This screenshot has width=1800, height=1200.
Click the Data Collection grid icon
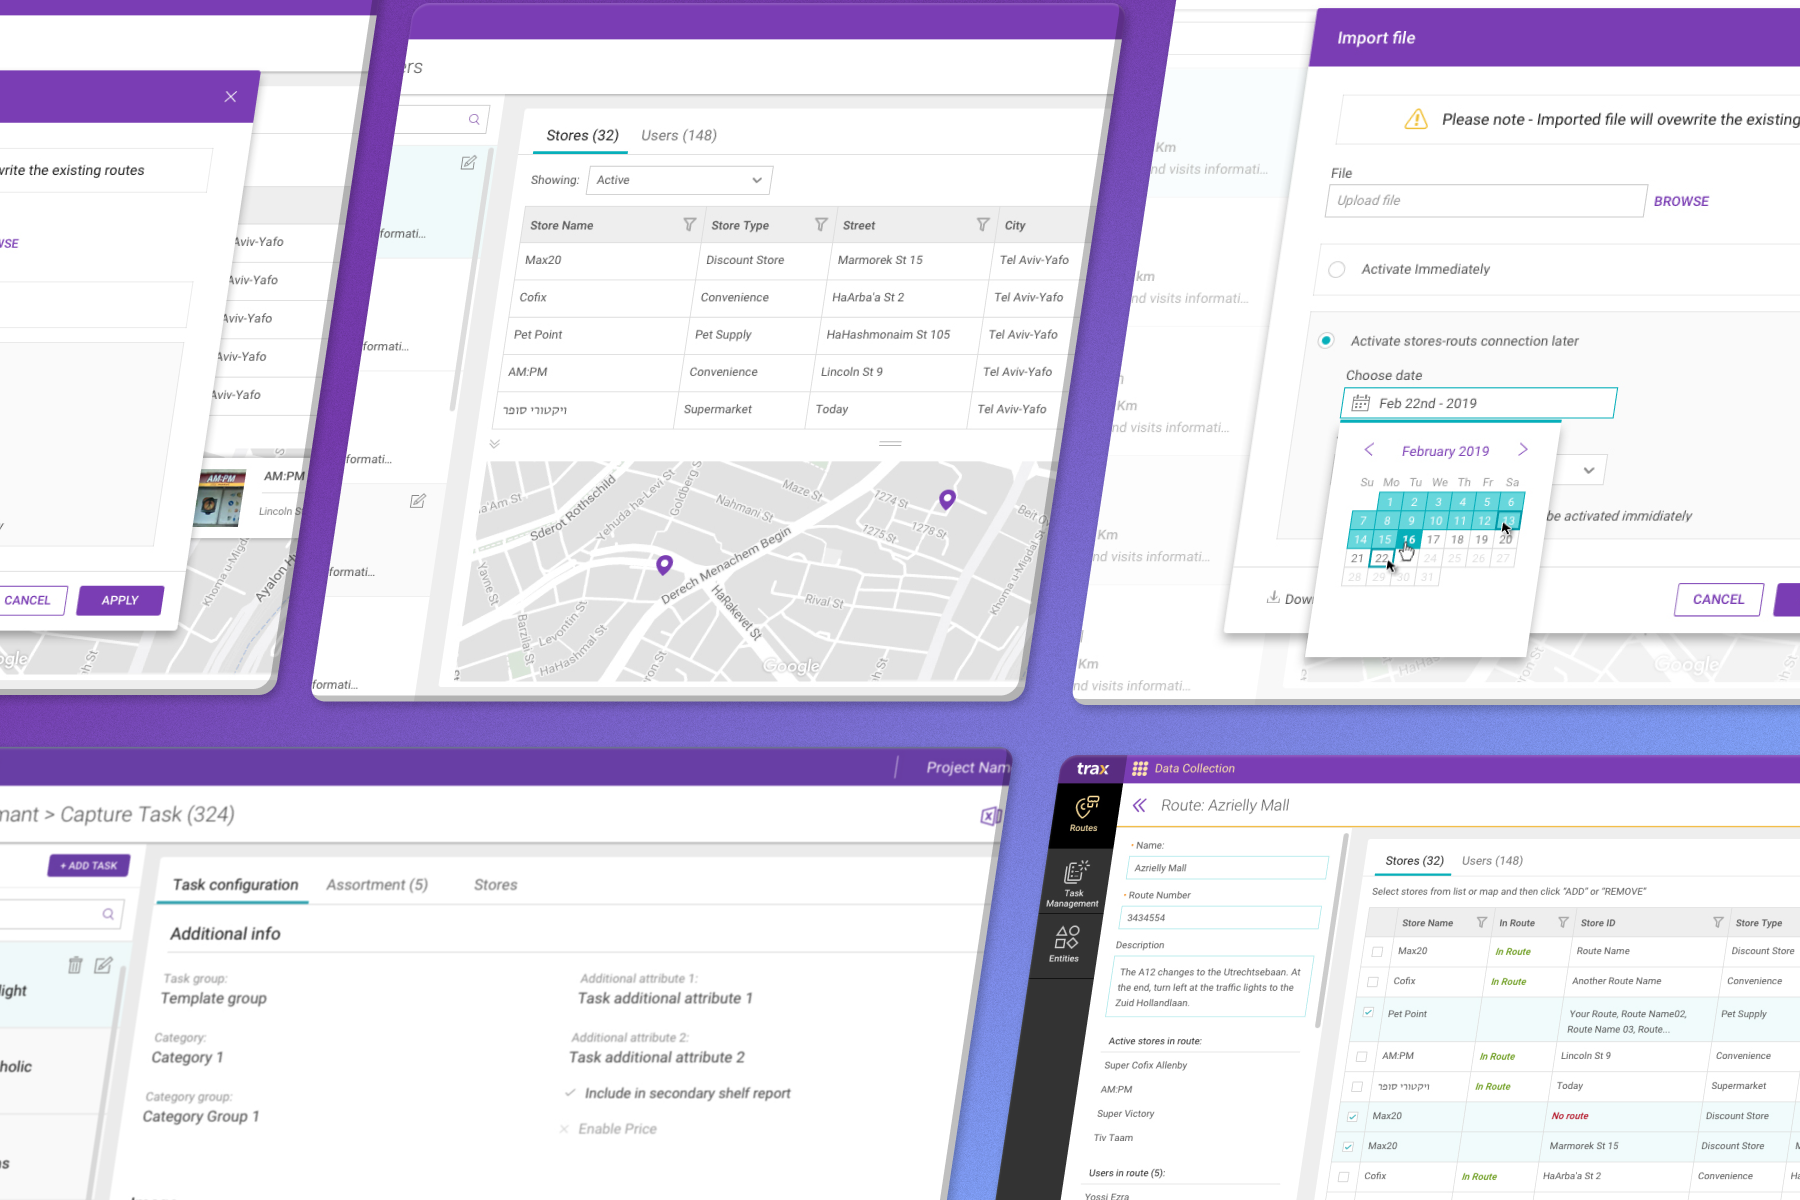(x=1140, y=768)
